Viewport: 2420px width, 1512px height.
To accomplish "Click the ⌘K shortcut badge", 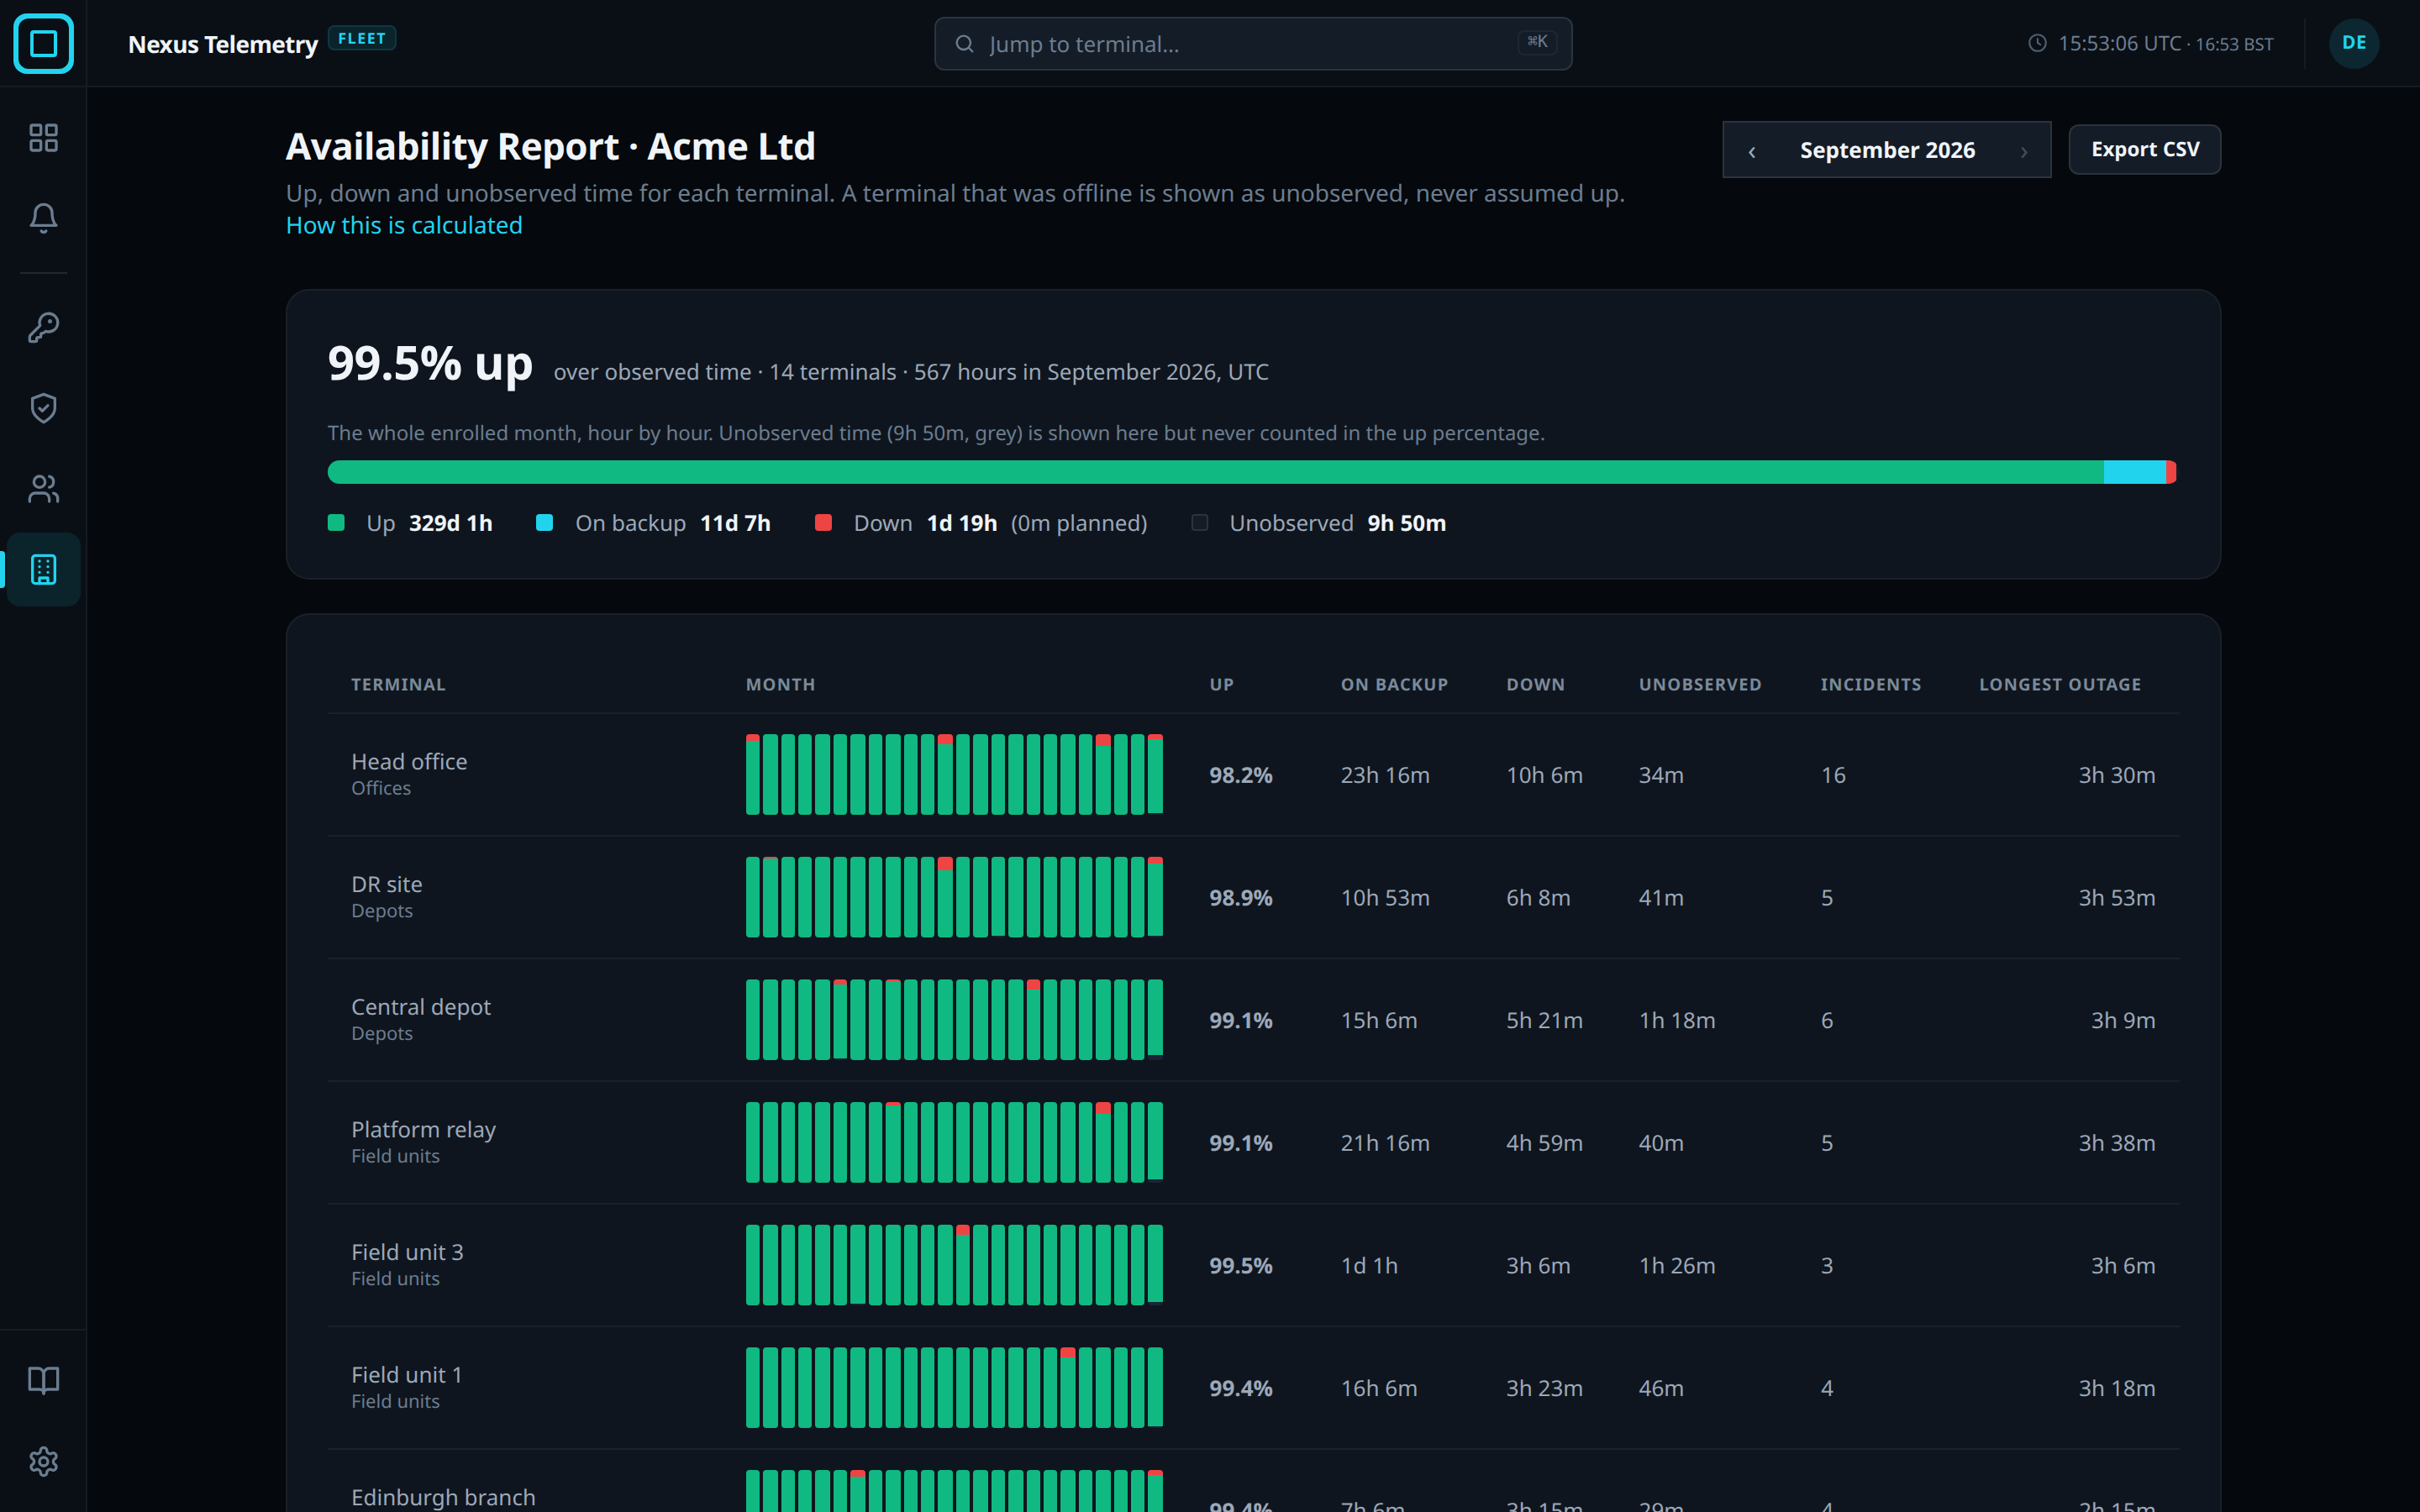I will point(1537,42).
